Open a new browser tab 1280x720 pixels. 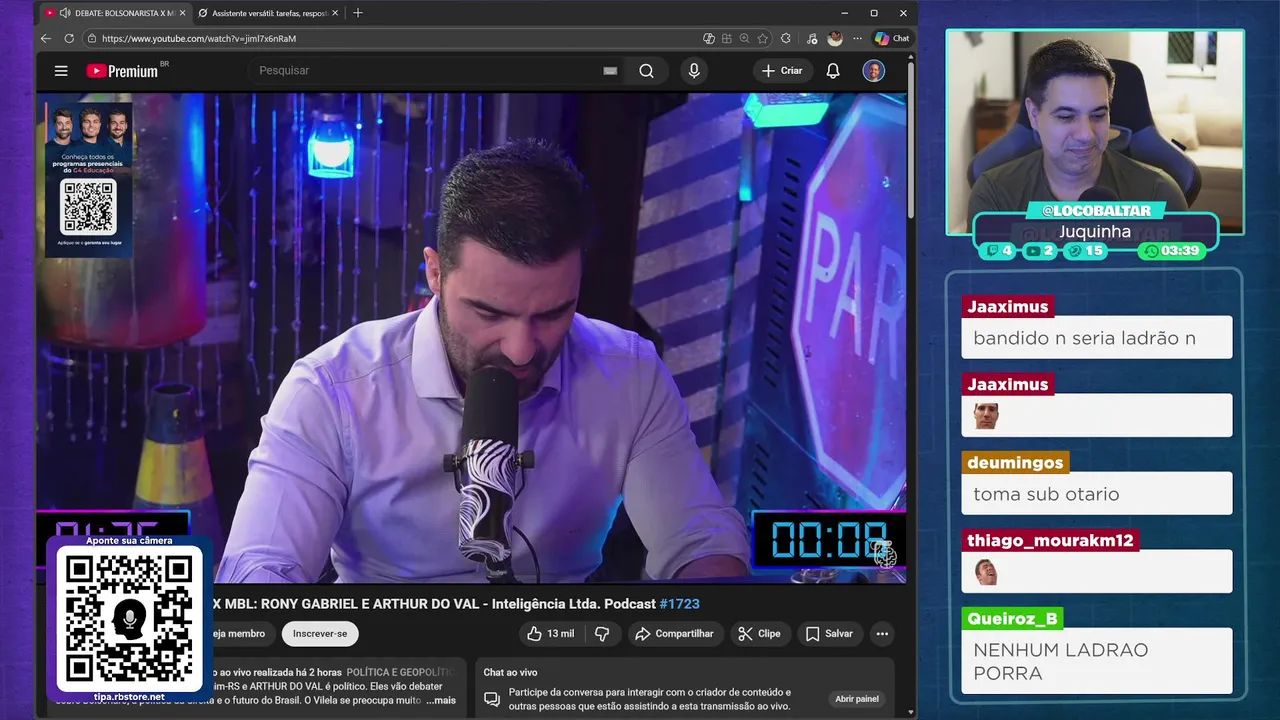point(358,13)
